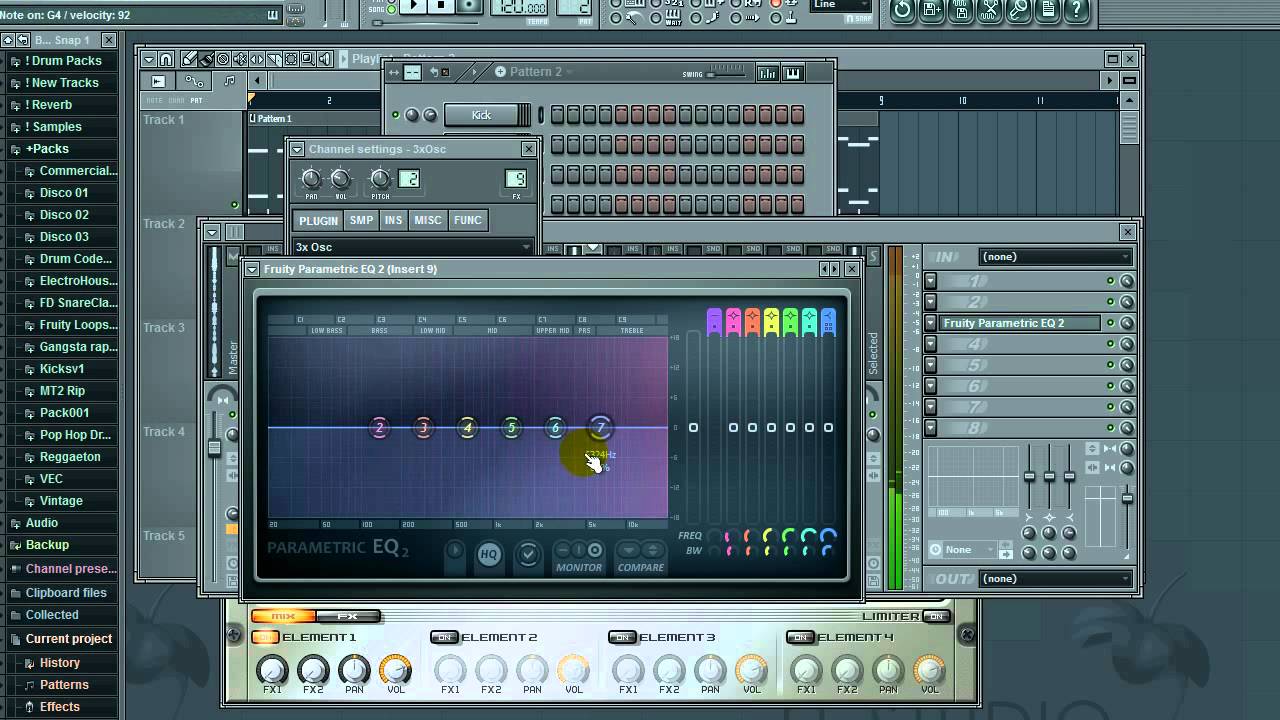Click the Element 1 VOL knob
The height and width of the screenshot is (720, 1280).
pyautogui.click(x=396, y=670)
